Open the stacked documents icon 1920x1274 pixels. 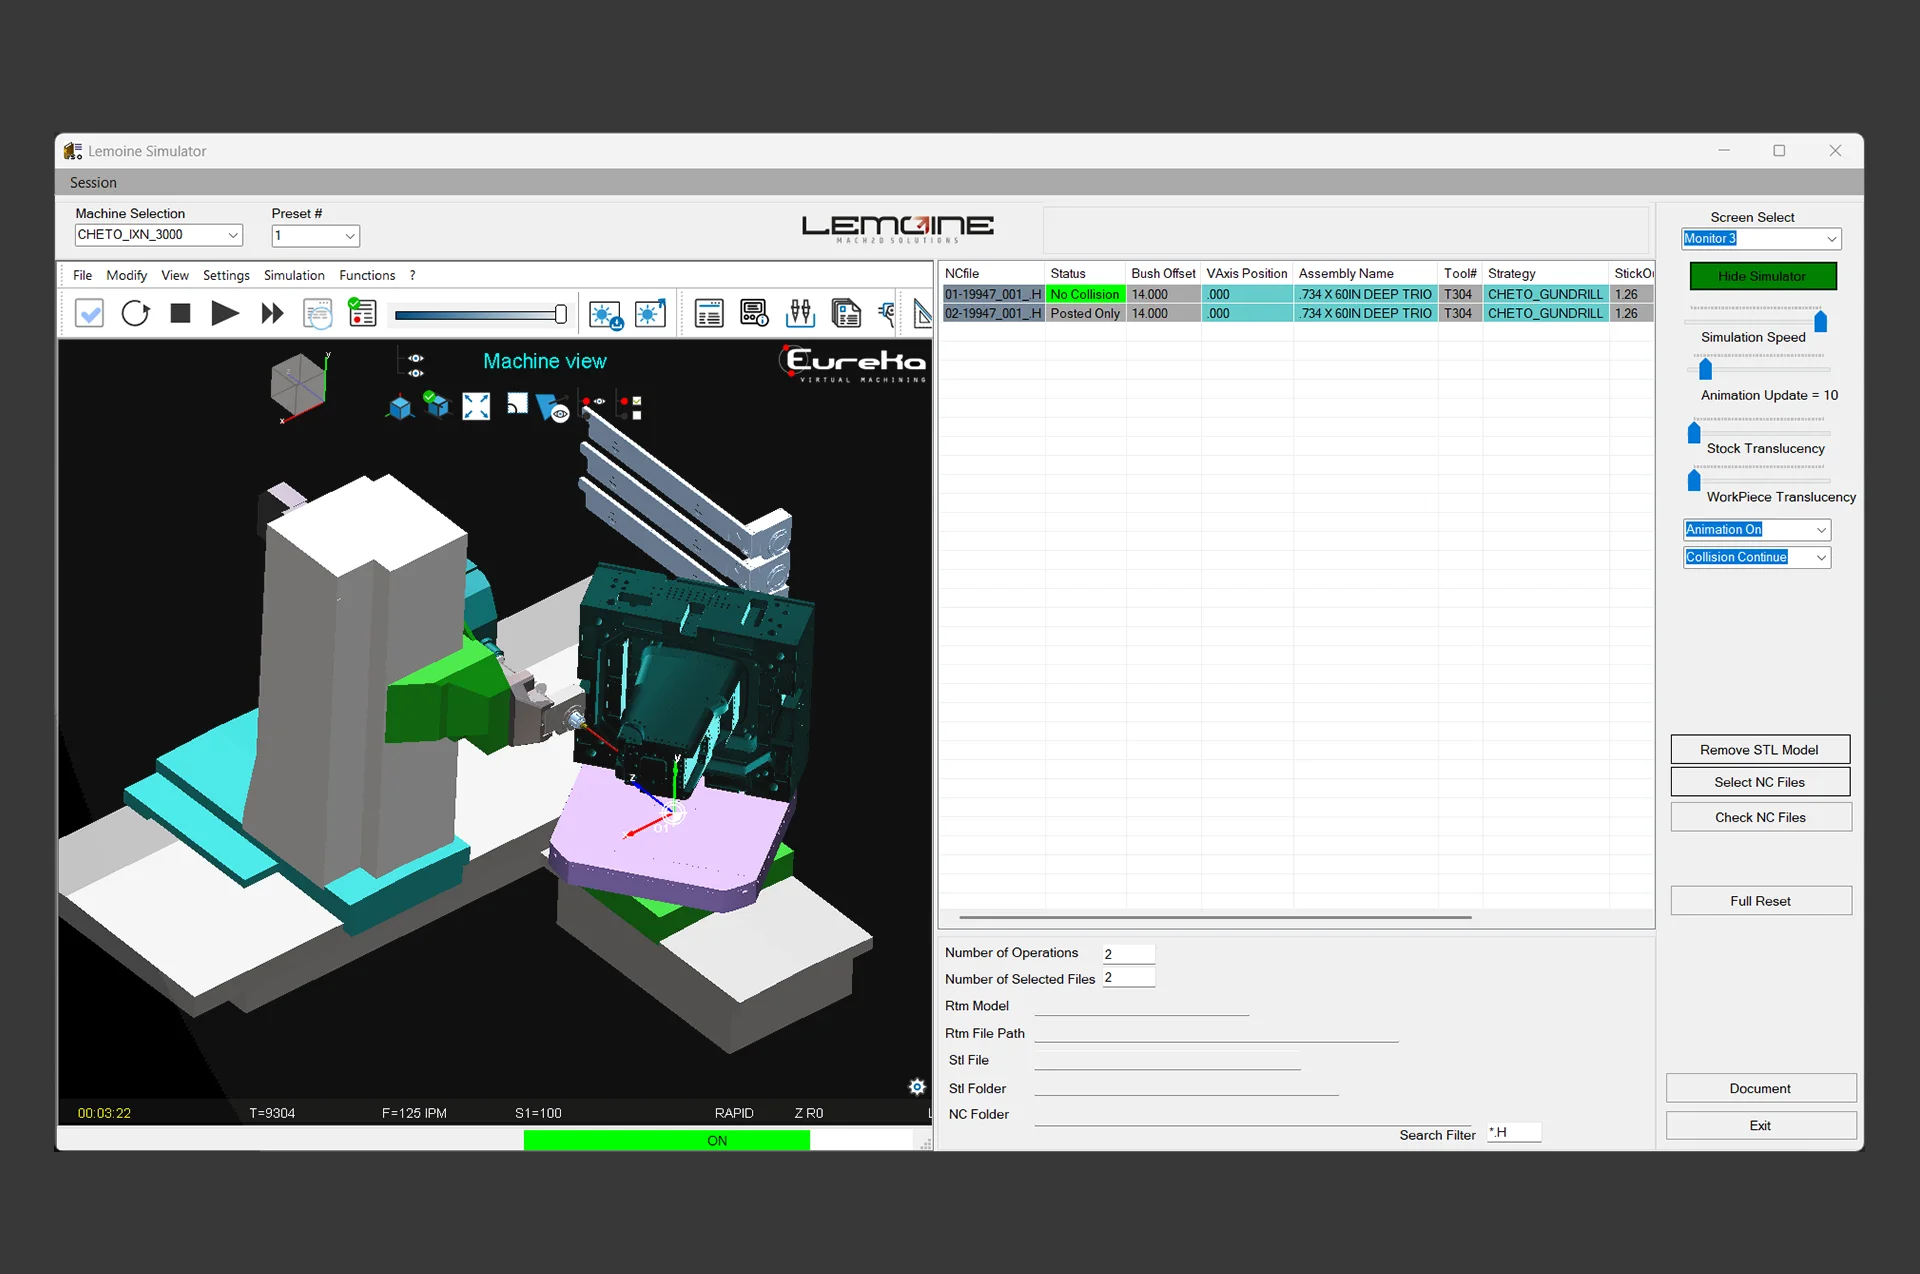(846, 314)
